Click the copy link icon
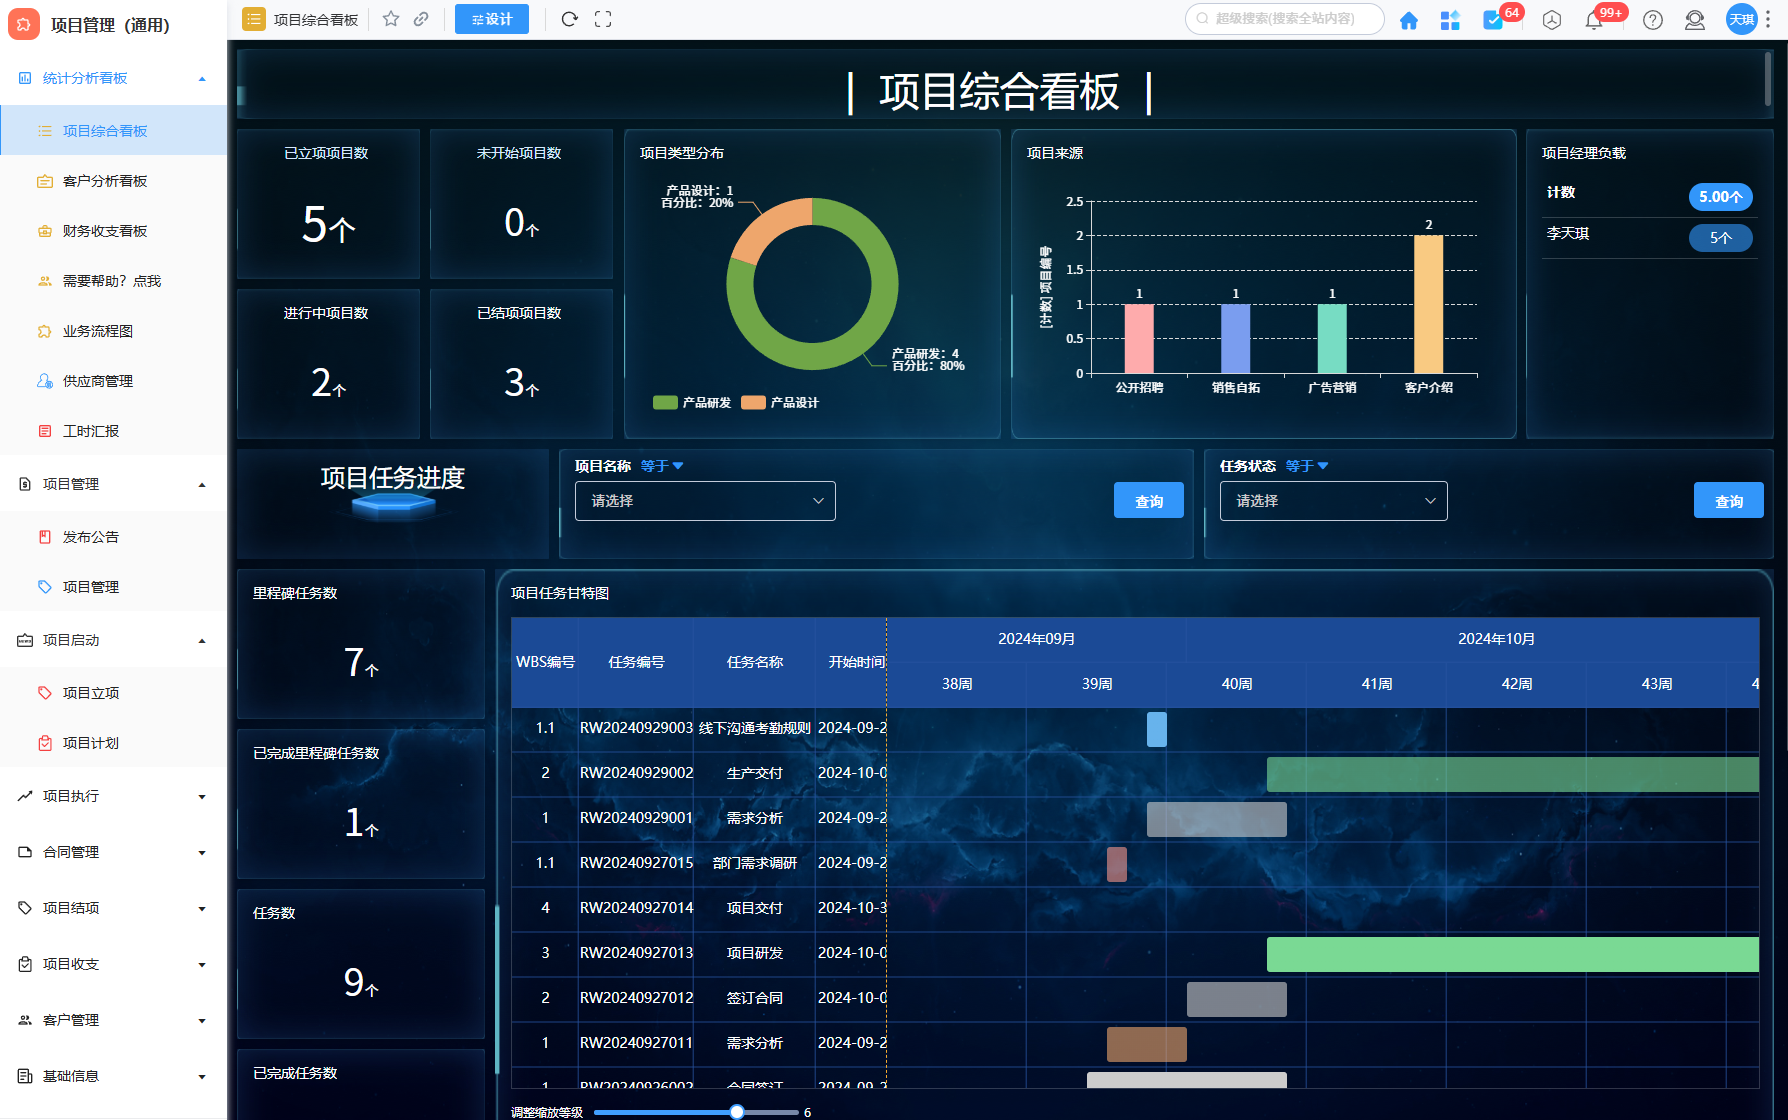The width and height of the screenshot is (1788, 1120). click(422, 19)
